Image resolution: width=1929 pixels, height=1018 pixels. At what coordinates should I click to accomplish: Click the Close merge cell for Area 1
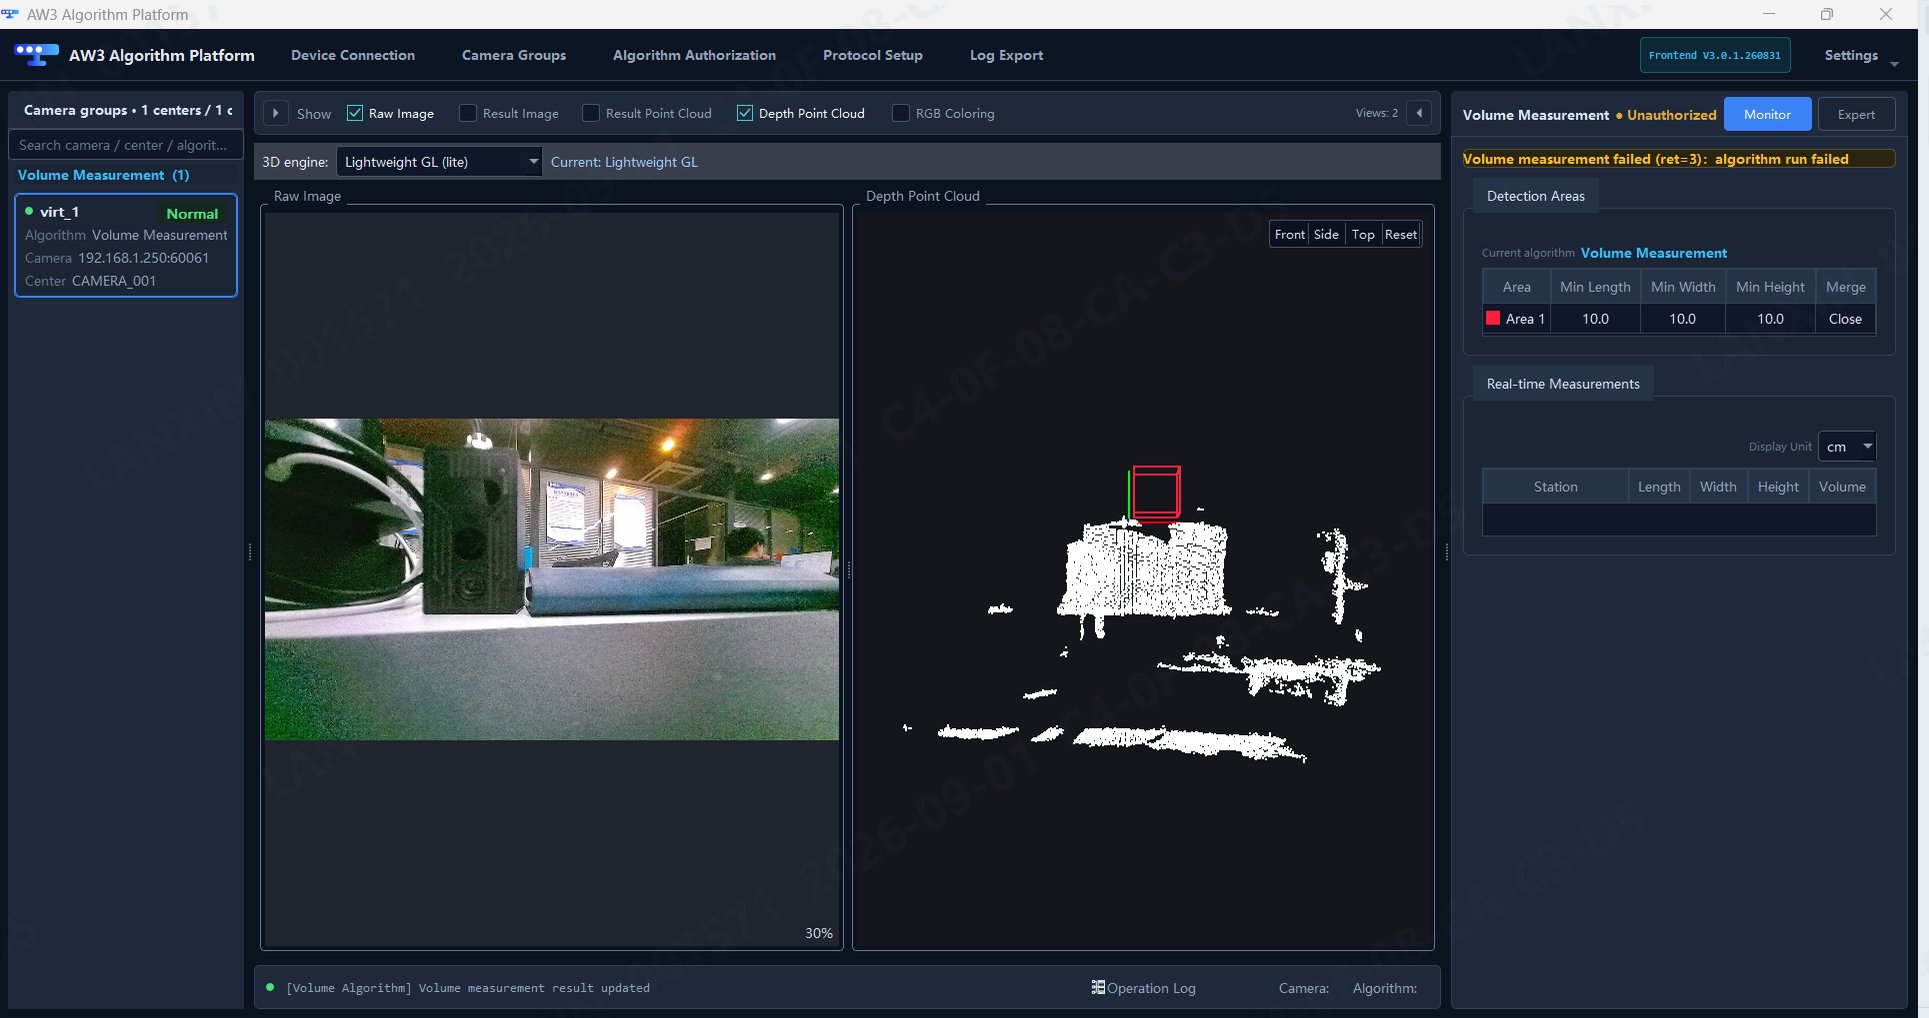click(1845, 319)
